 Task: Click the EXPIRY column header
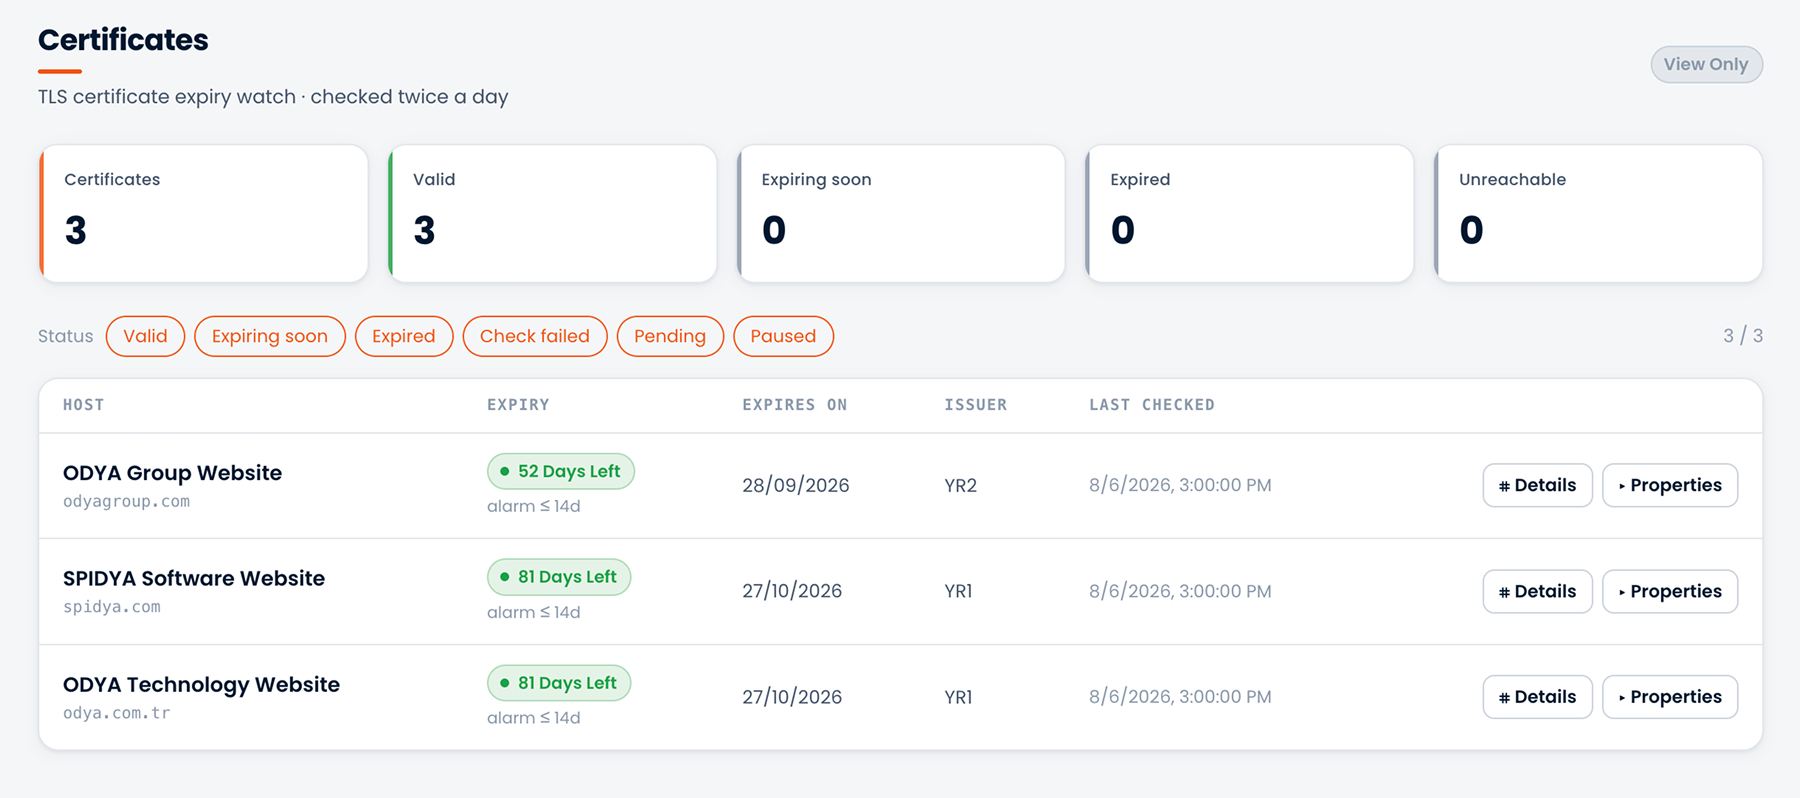[518, 405]
